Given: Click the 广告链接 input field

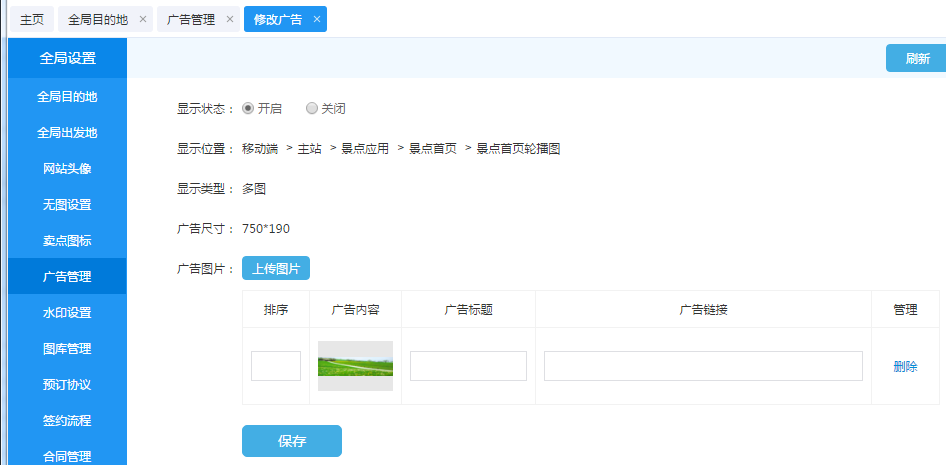Looking at the screenshot, I should click(703, 366).
